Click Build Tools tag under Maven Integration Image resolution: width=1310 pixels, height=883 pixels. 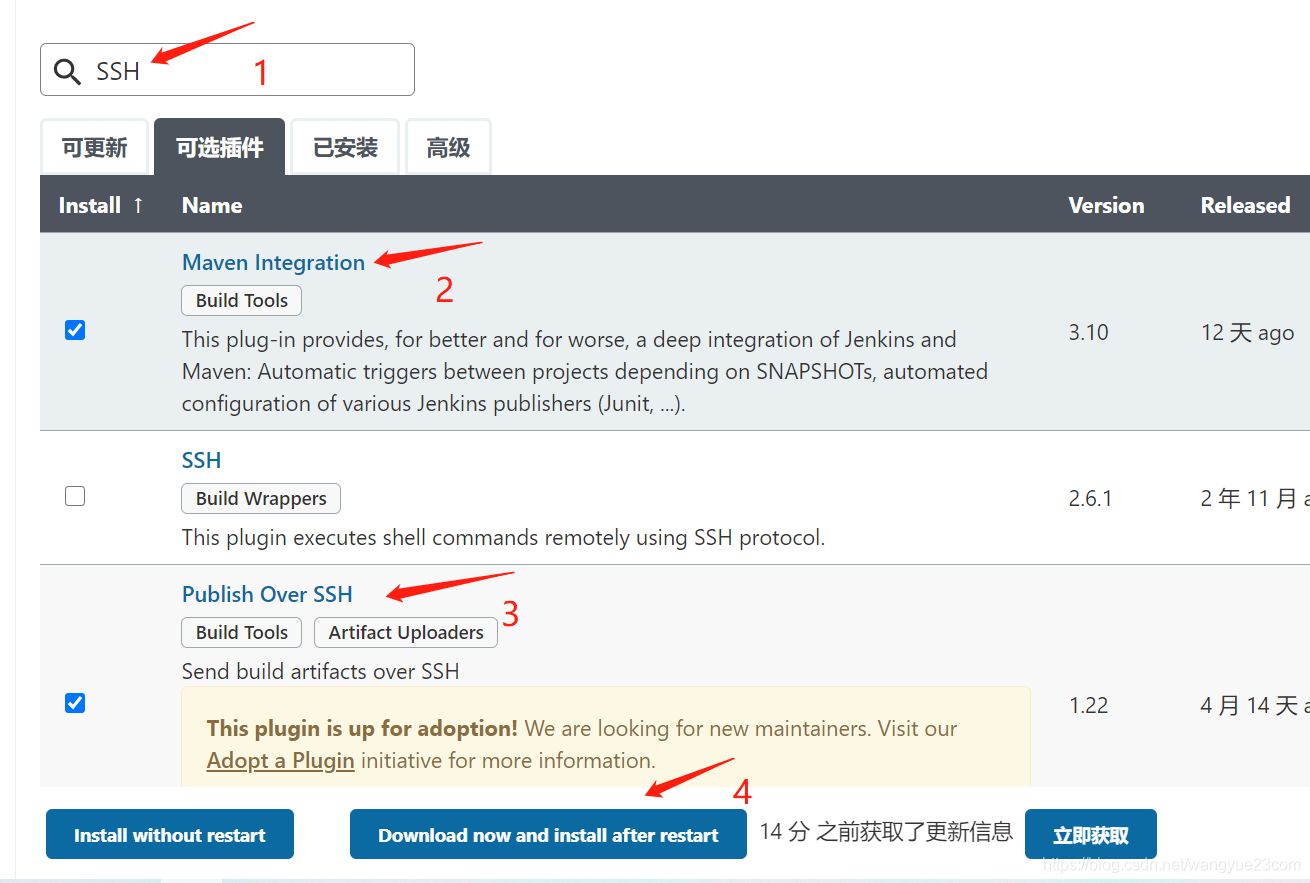click(x=241, y=300)
